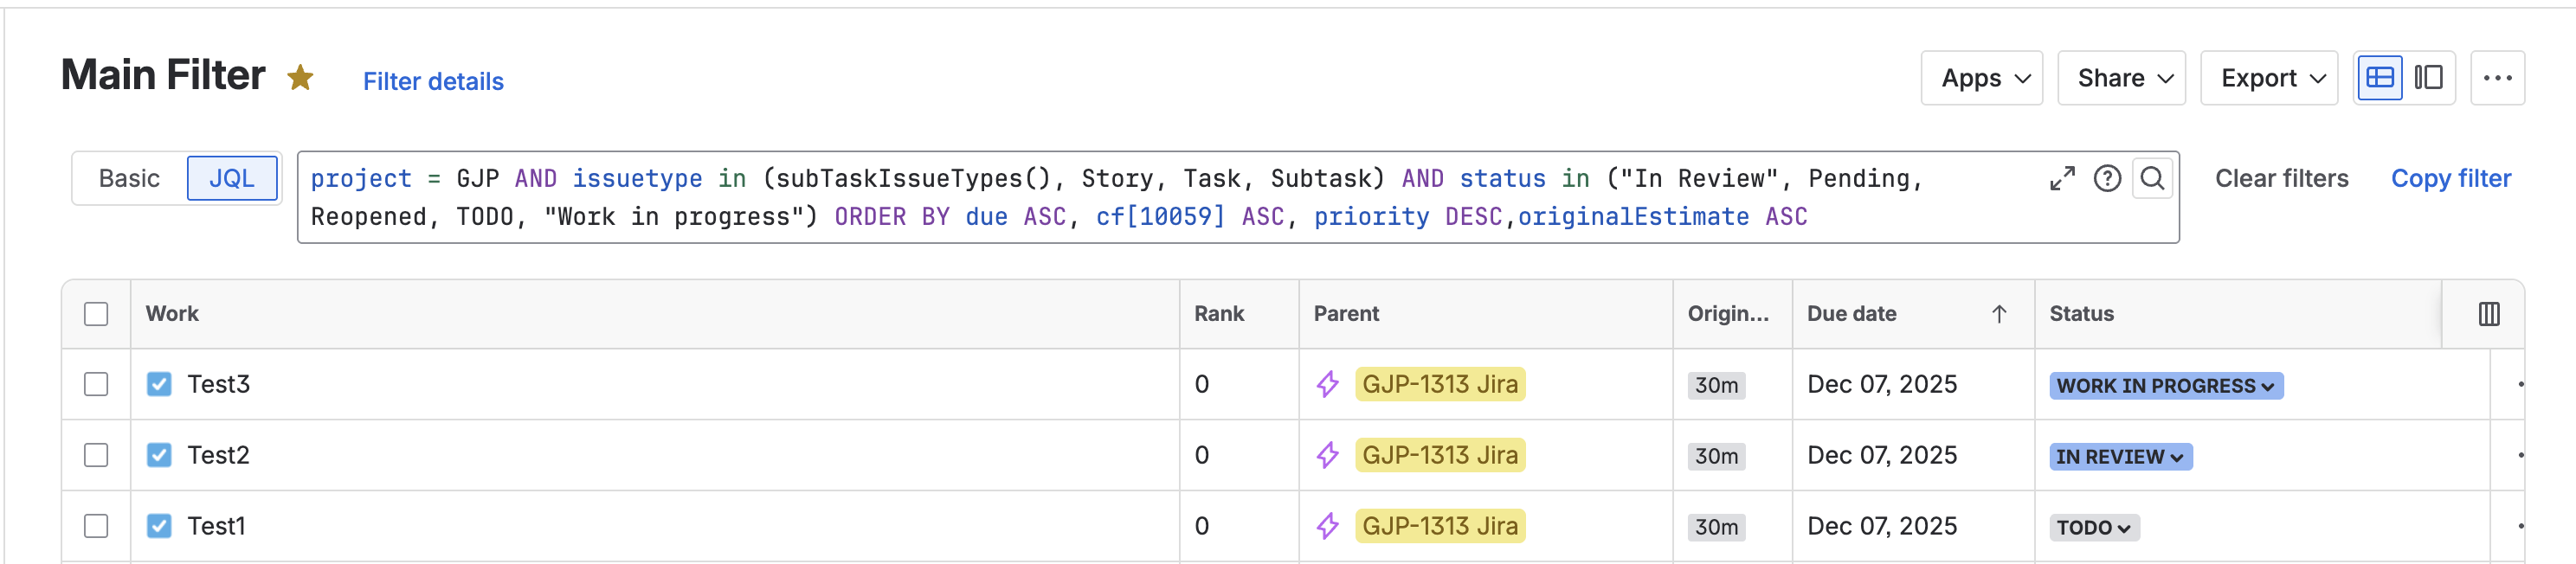The width and height of the screenshot is (2576, 564).
Task: Select the Test1 row checkbox
Action: [96, 526]
